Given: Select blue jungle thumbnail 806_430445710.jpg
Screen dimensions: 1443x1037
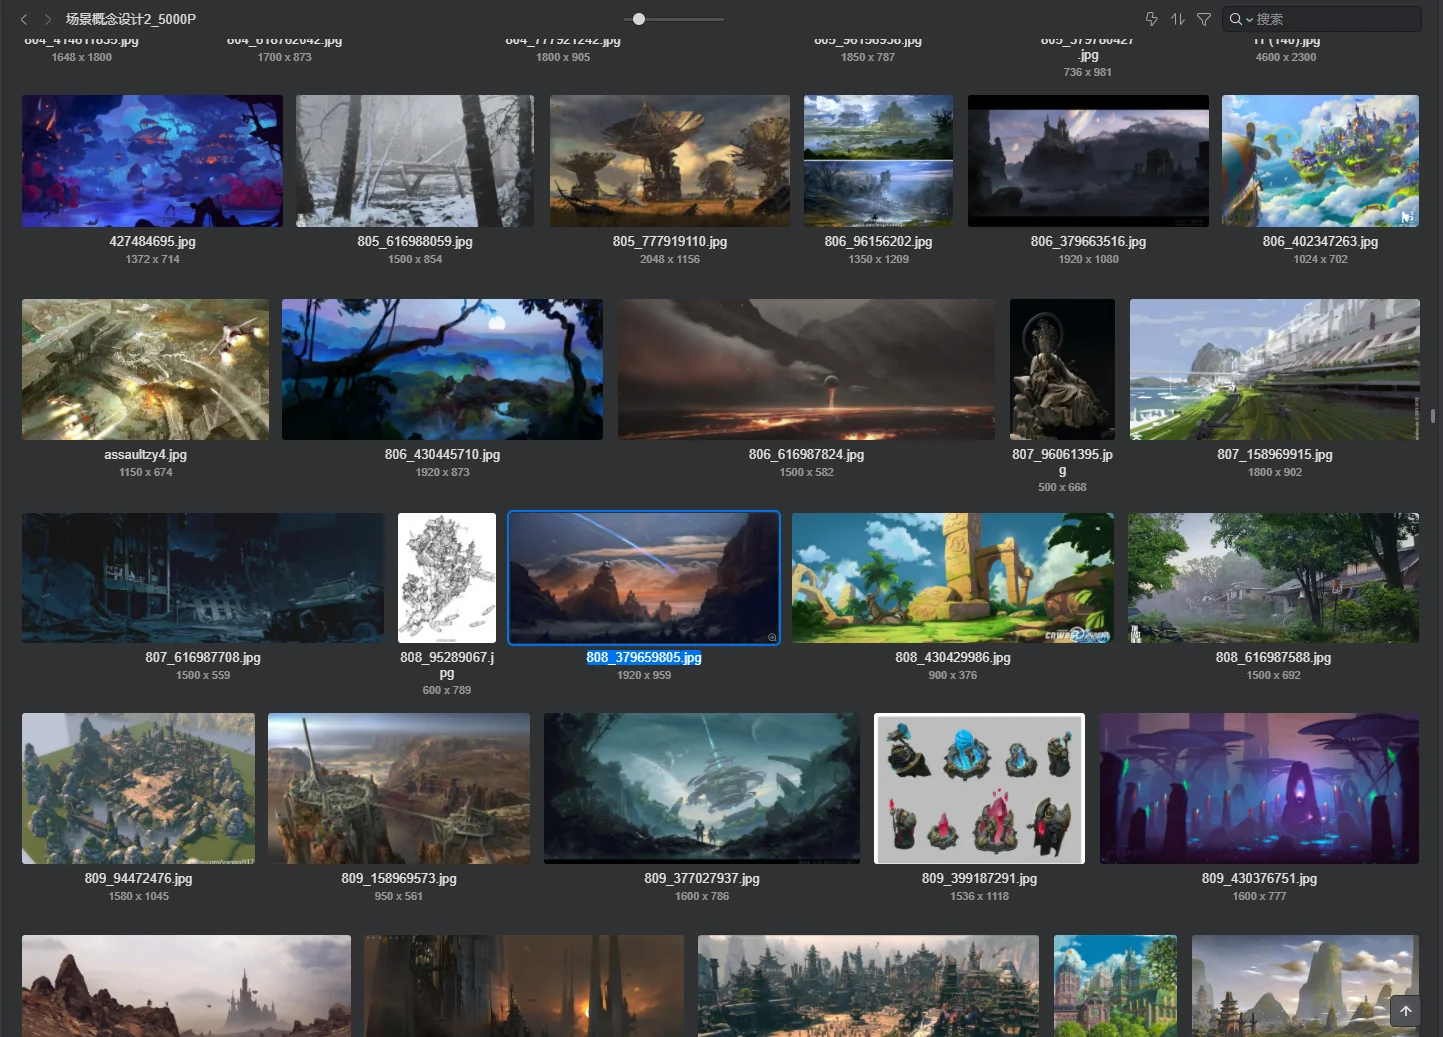Looking at the screenshot, I should click(x=442, y=369).
